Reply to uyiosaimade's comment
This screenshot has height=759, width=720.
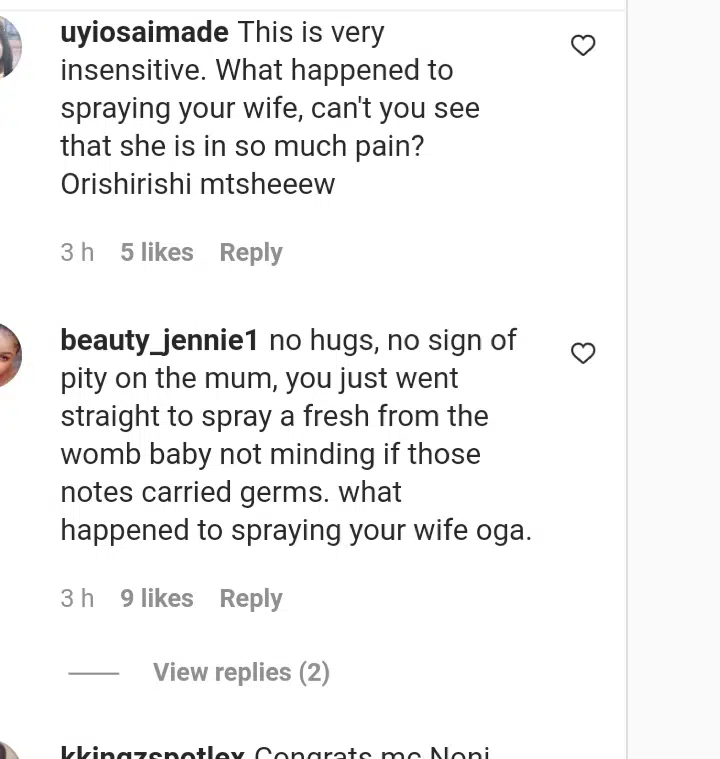251,253
